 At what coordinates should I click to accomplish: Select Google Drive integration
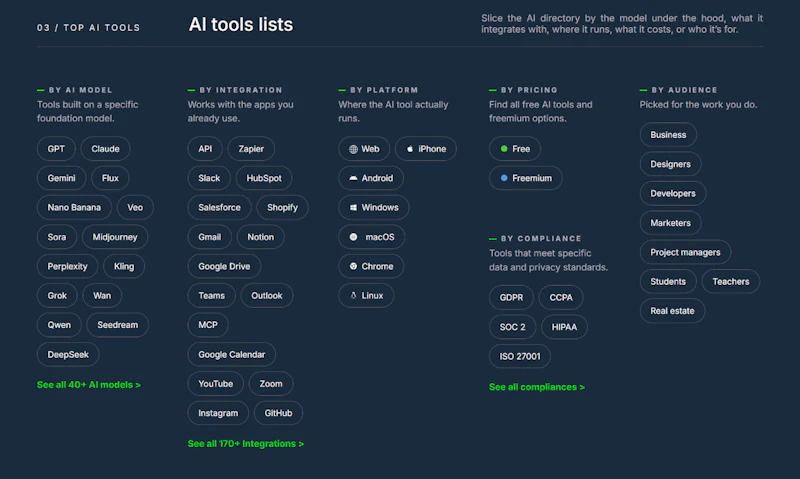tap(224, 266)
